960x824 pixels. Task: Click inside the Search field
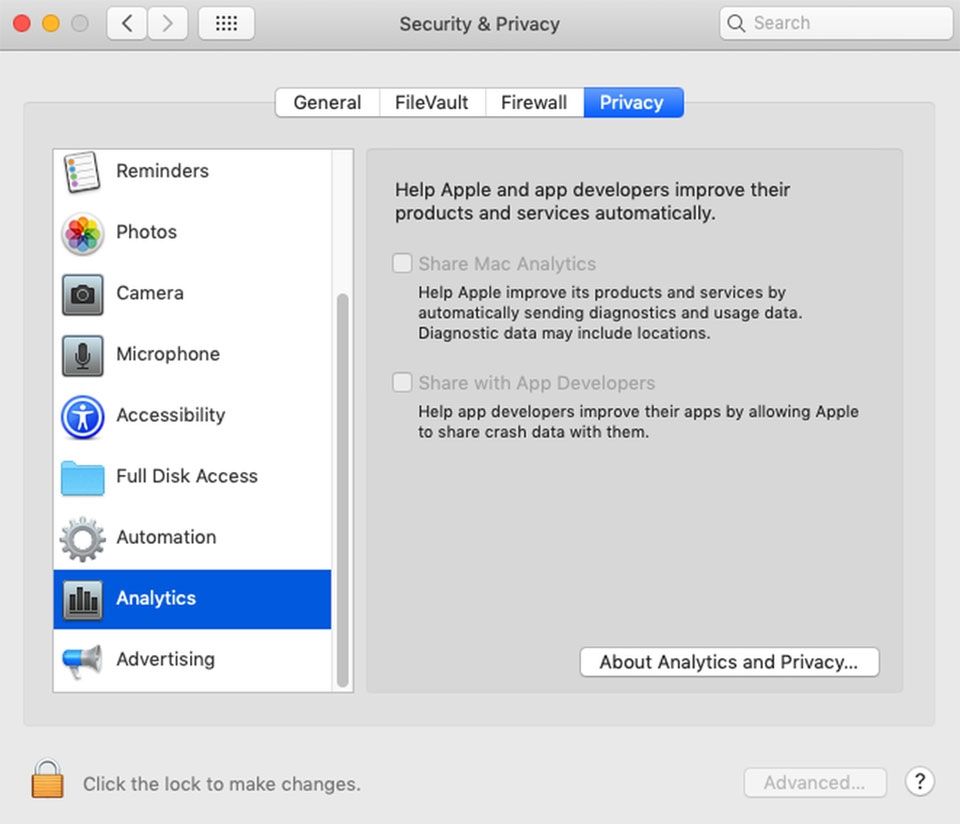[836, 23]
